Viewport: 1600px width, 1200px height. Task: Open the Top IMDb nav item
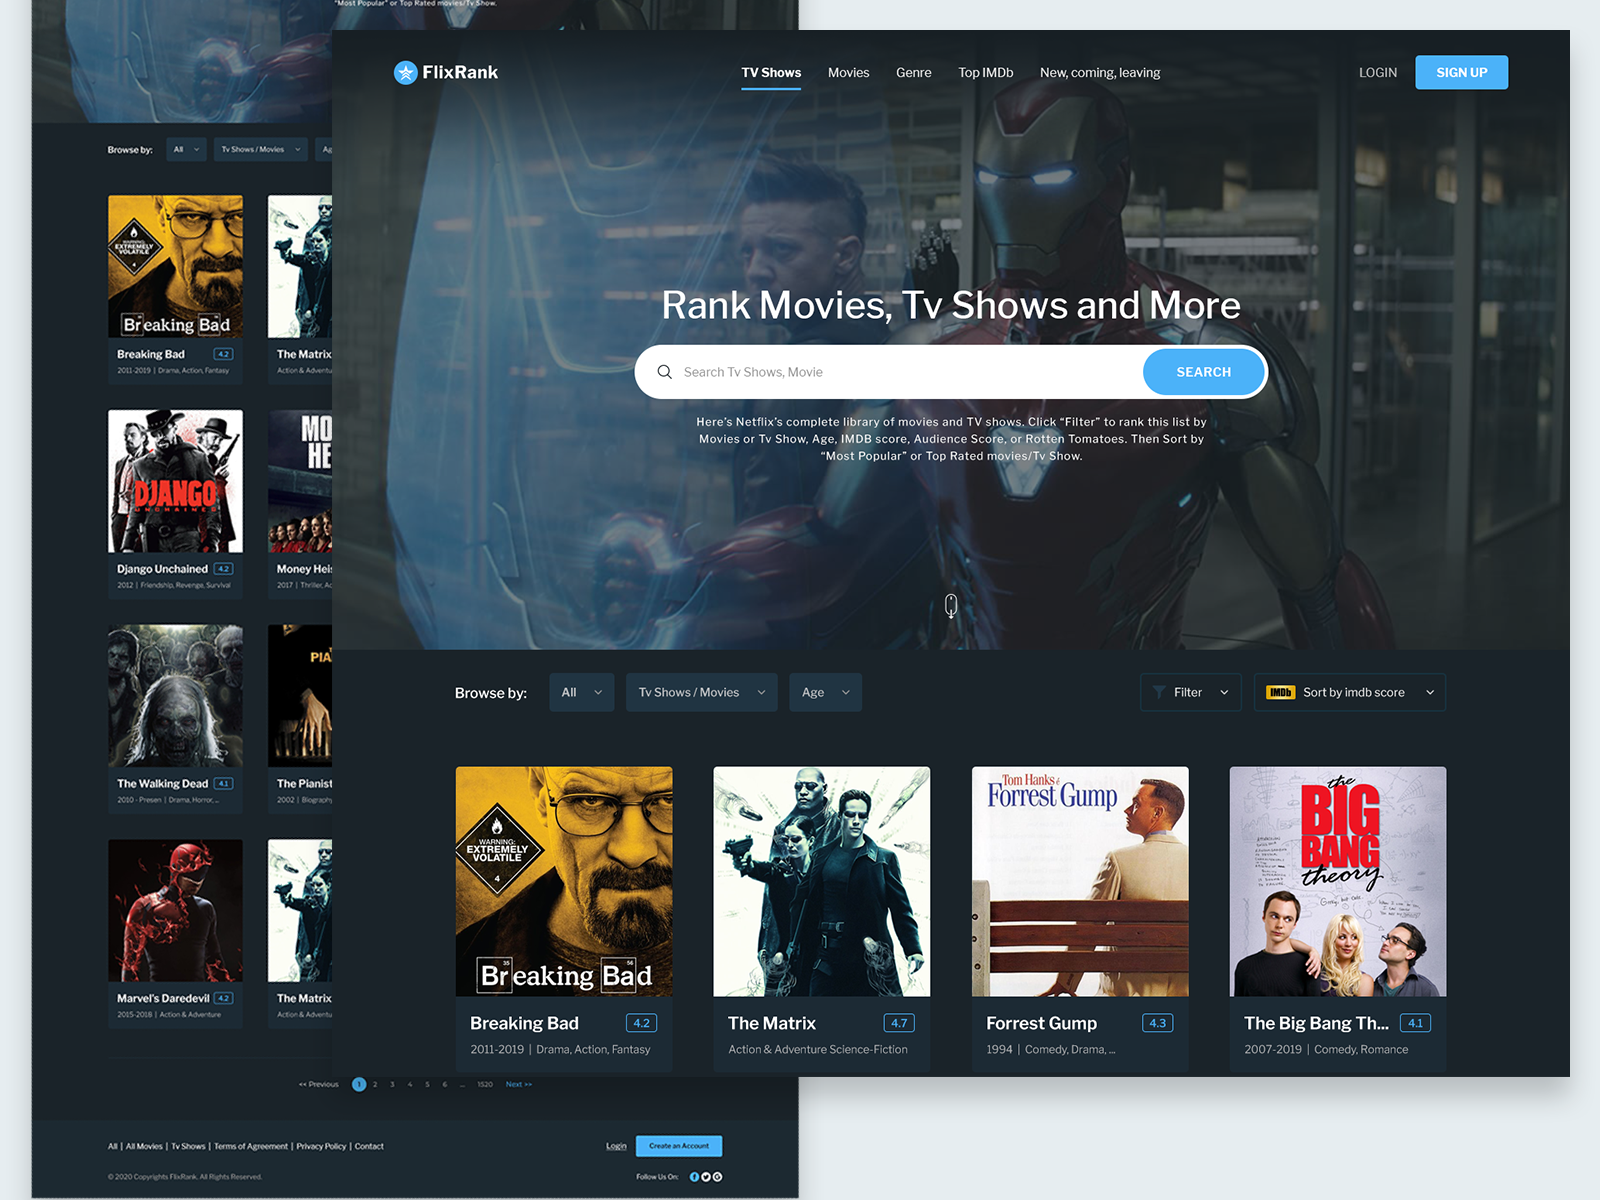point(985,73)
